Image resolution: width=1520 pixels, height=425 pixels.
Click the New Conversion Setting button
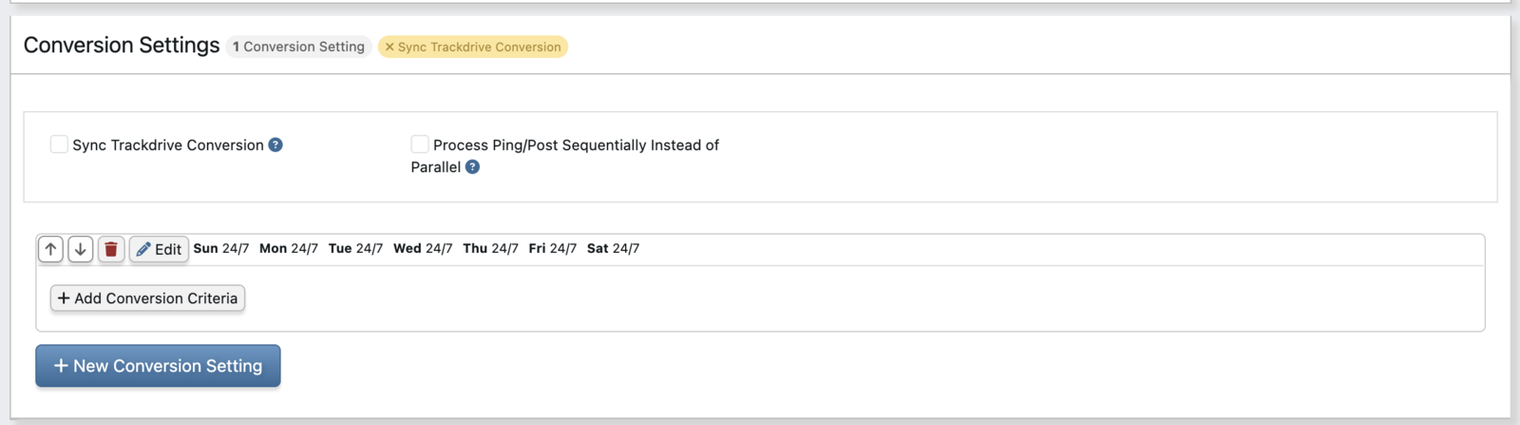[x=158, y=366]
